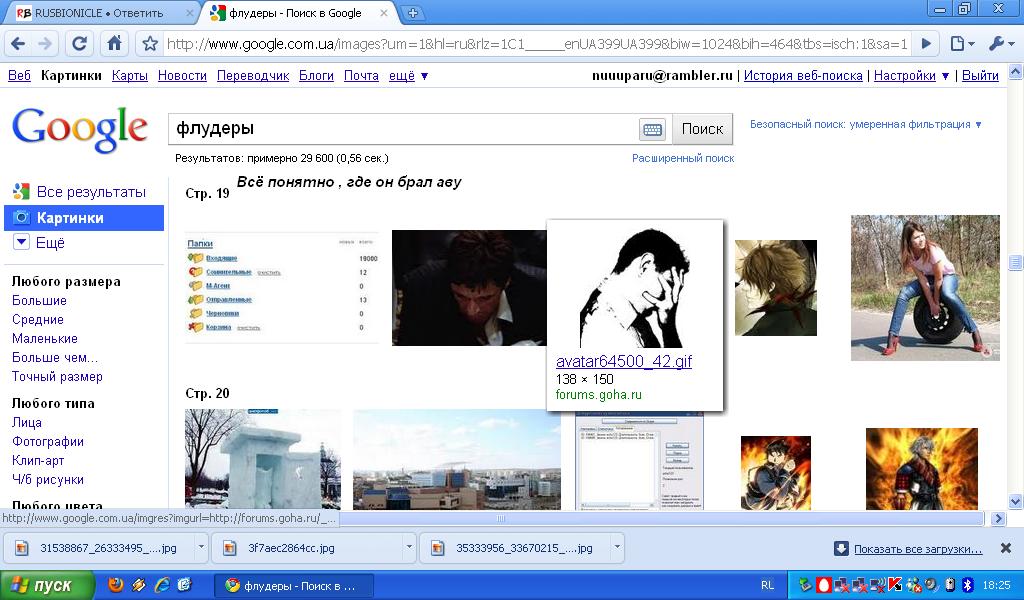Filter by Ч/б рисунки type

(x=48, y=479)
